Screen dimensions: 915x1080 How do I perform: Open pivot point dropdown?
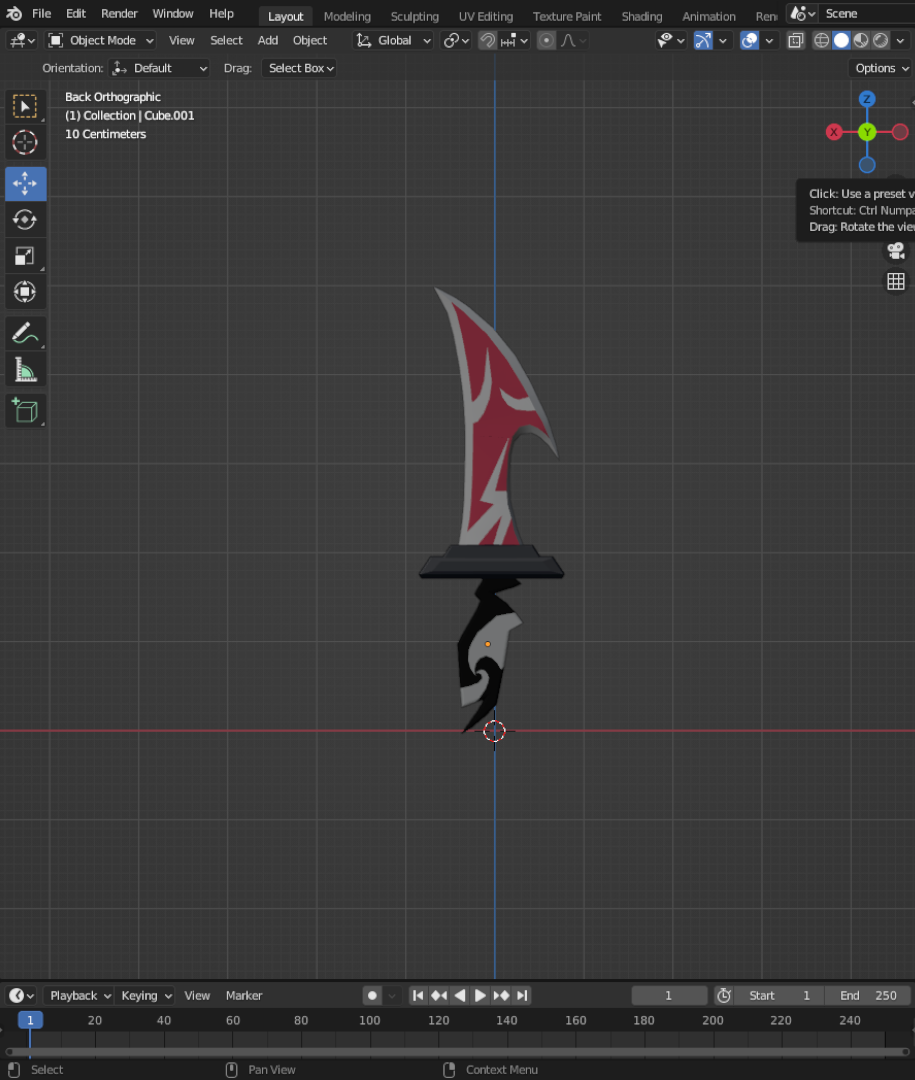pos(456,41)
